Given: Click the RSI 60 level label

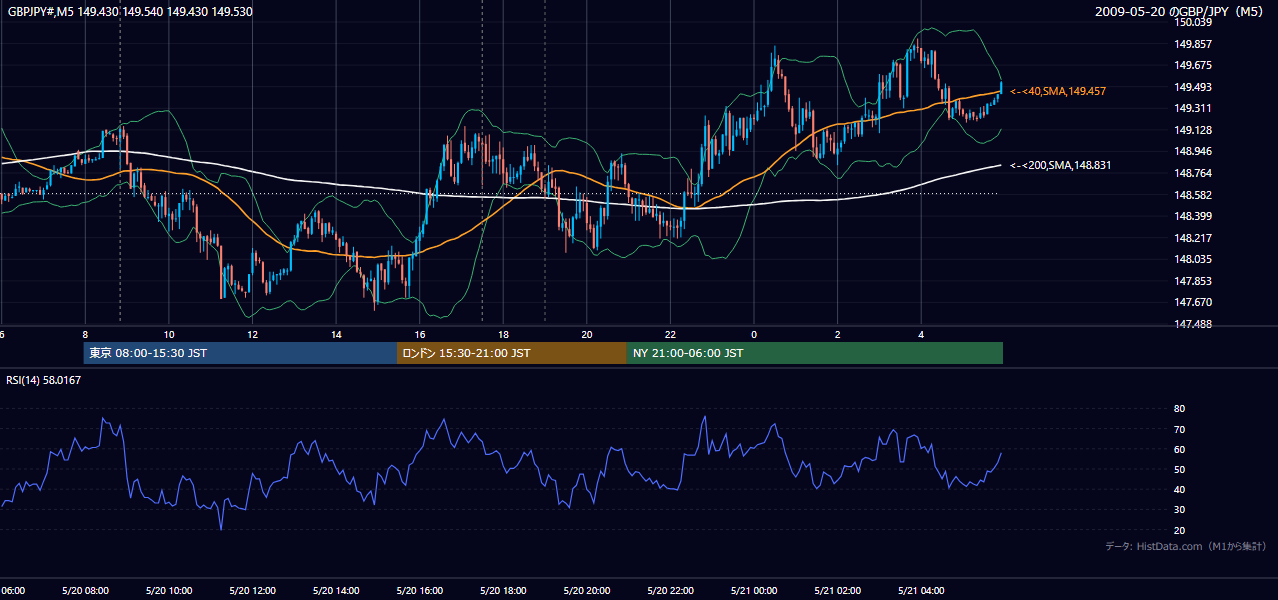Looking at the screenshot, I should click(1179, 449).
